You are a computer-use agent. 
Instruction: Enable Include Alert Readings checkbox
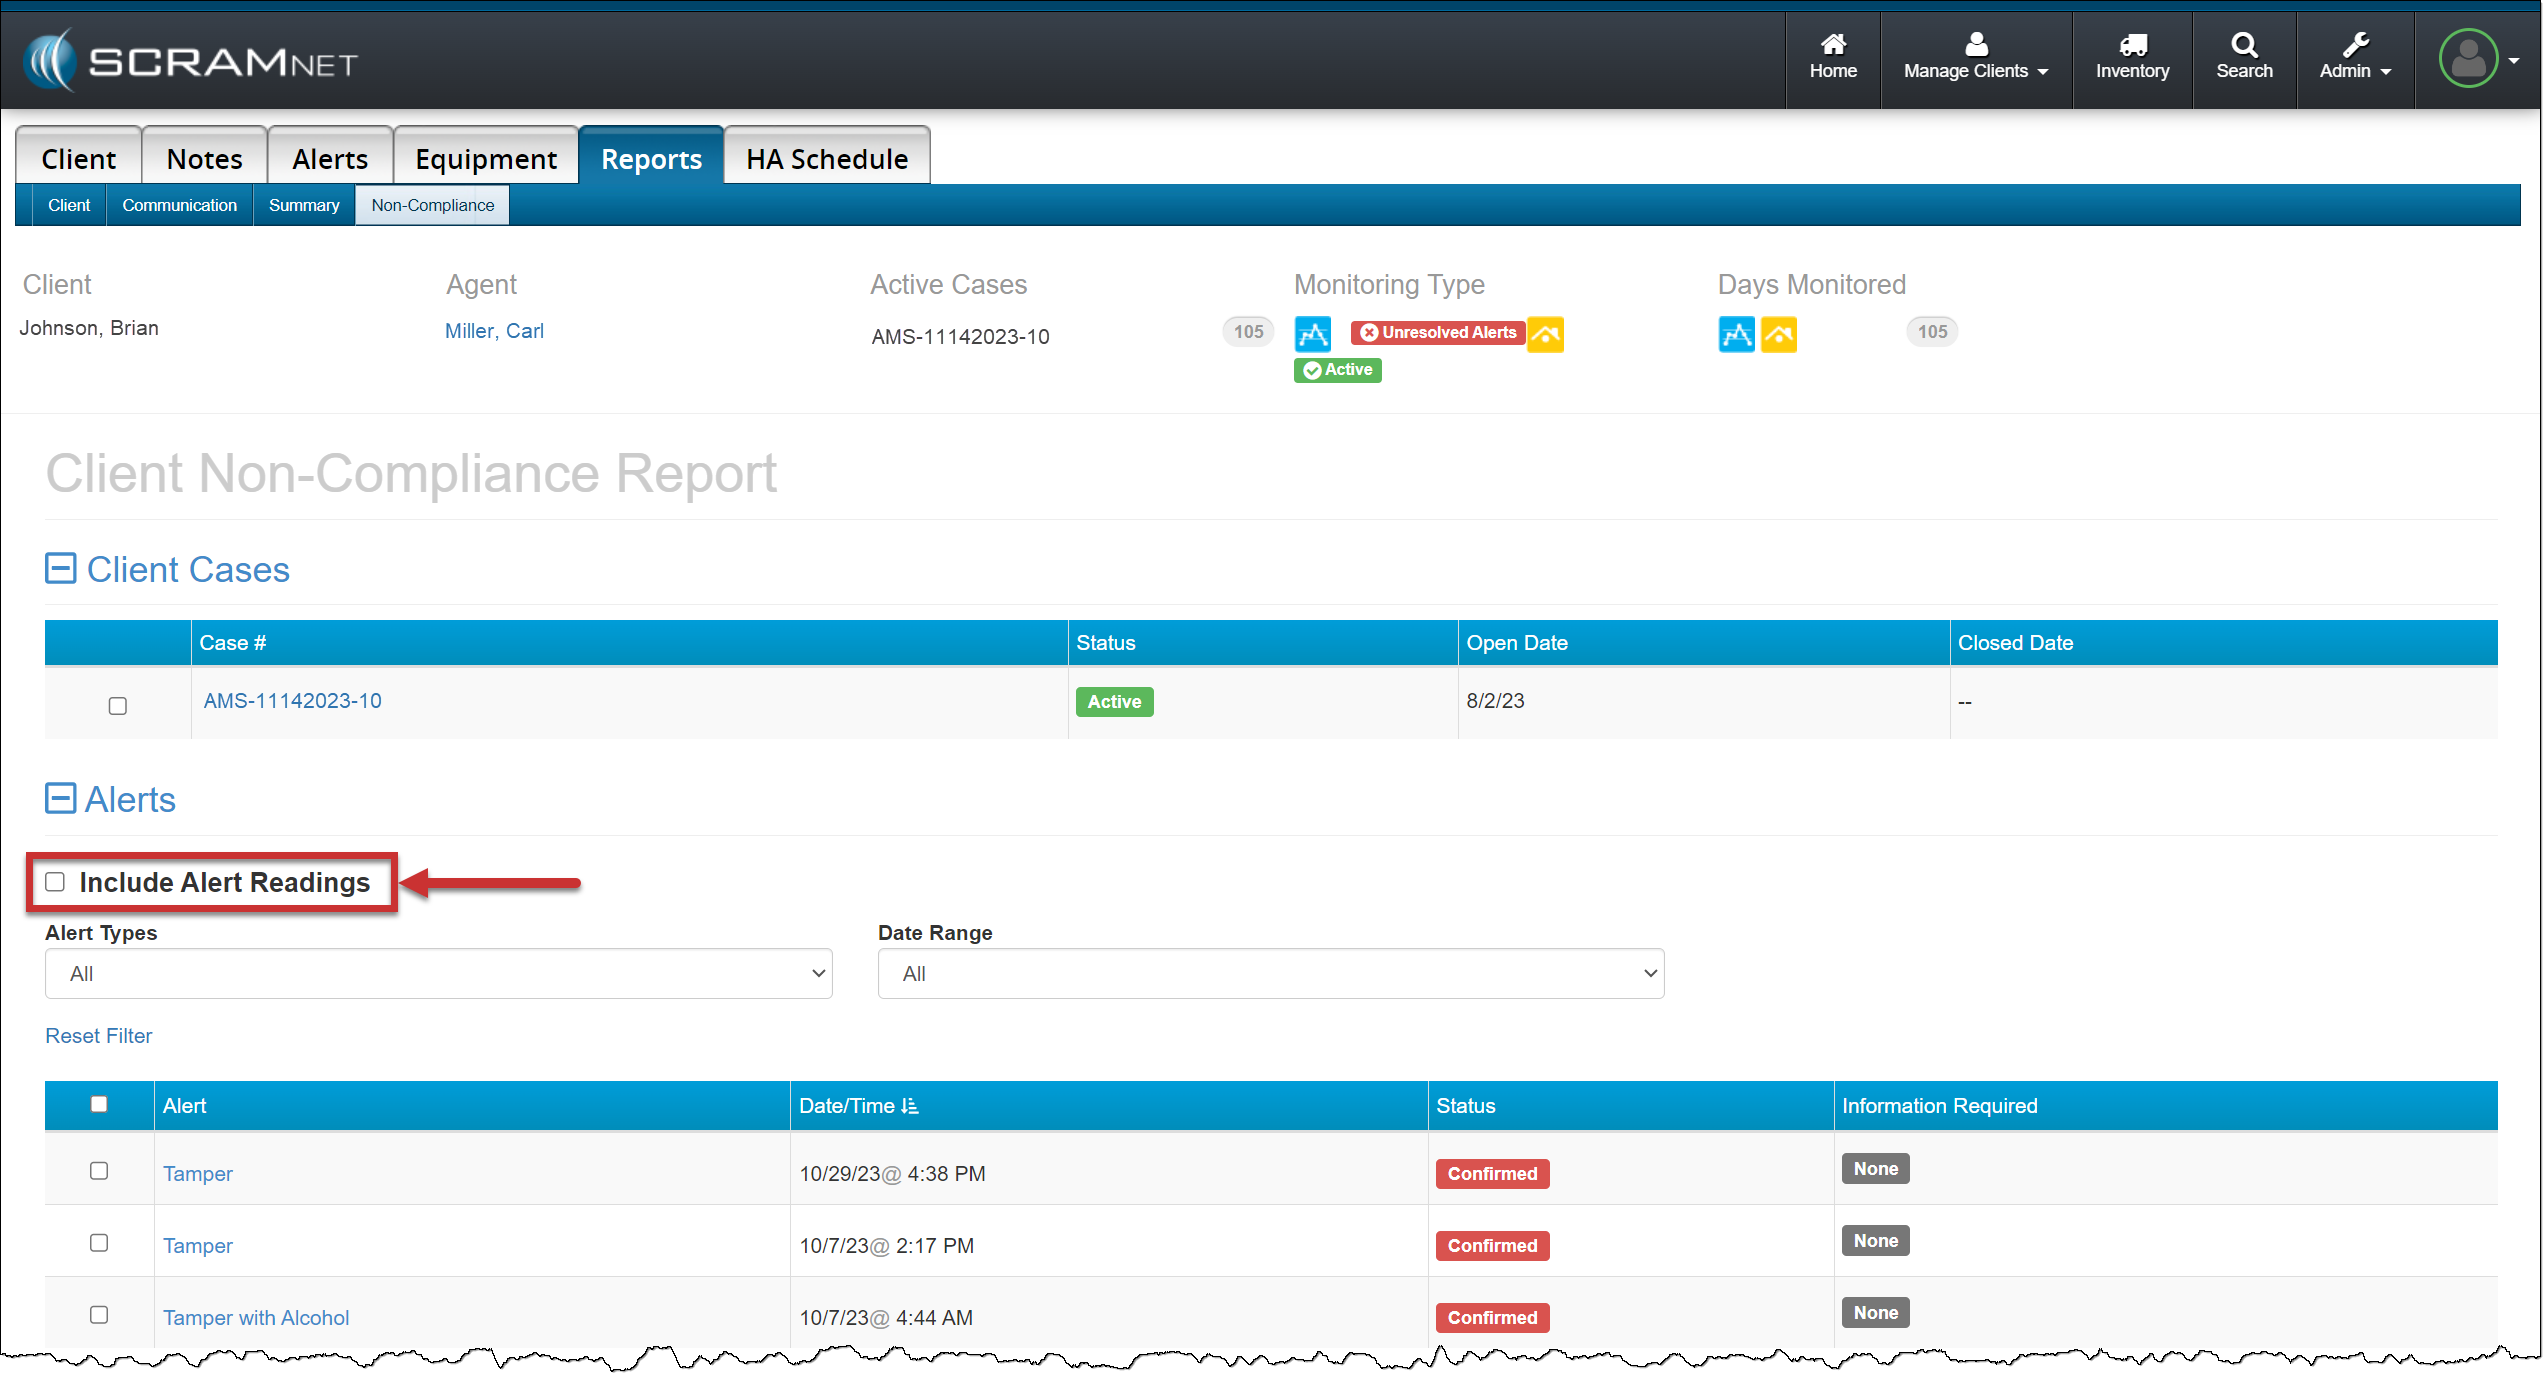click(x=55, y=882)
